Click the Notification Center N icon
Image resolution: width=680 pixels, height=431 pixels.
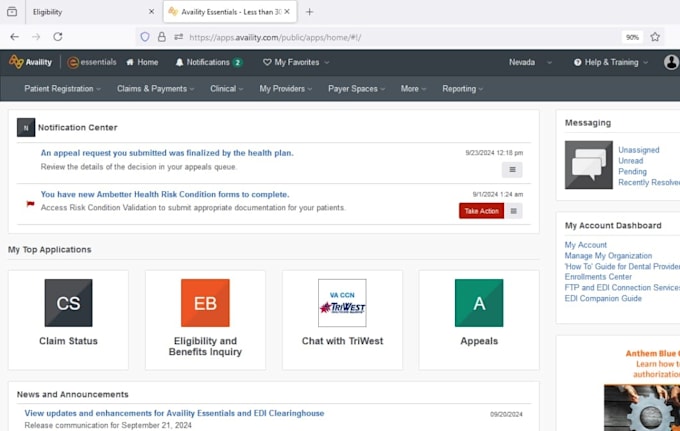(26, 127)
